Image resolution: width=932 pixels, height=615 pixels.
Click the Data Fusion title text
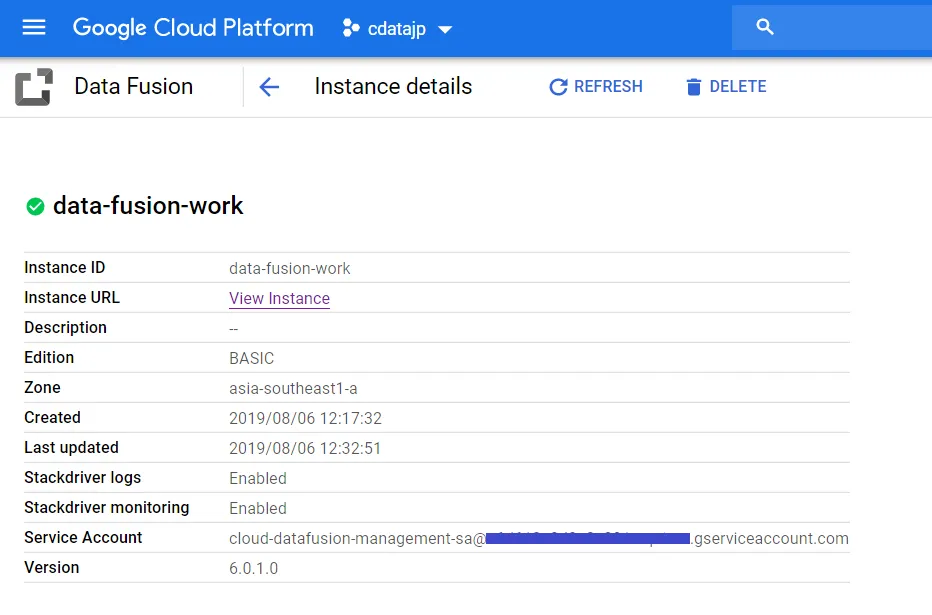(x=133, y=87)
